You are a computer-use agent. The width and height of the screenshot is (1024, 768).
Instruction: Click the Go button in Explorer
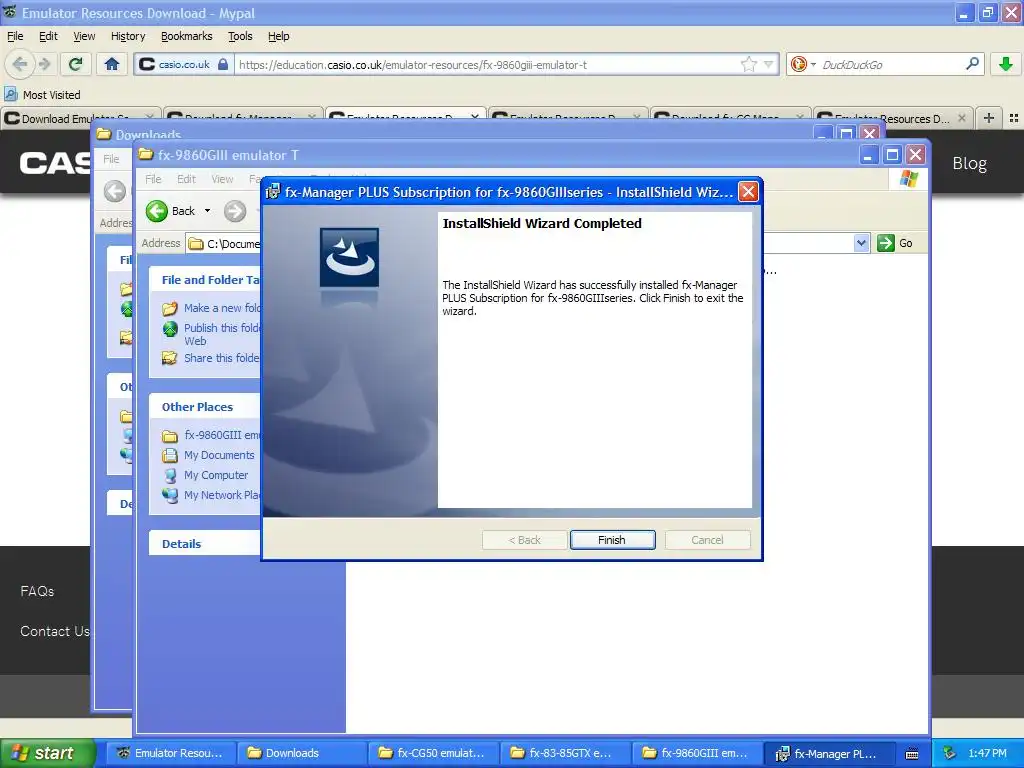(x=896, y=243)
